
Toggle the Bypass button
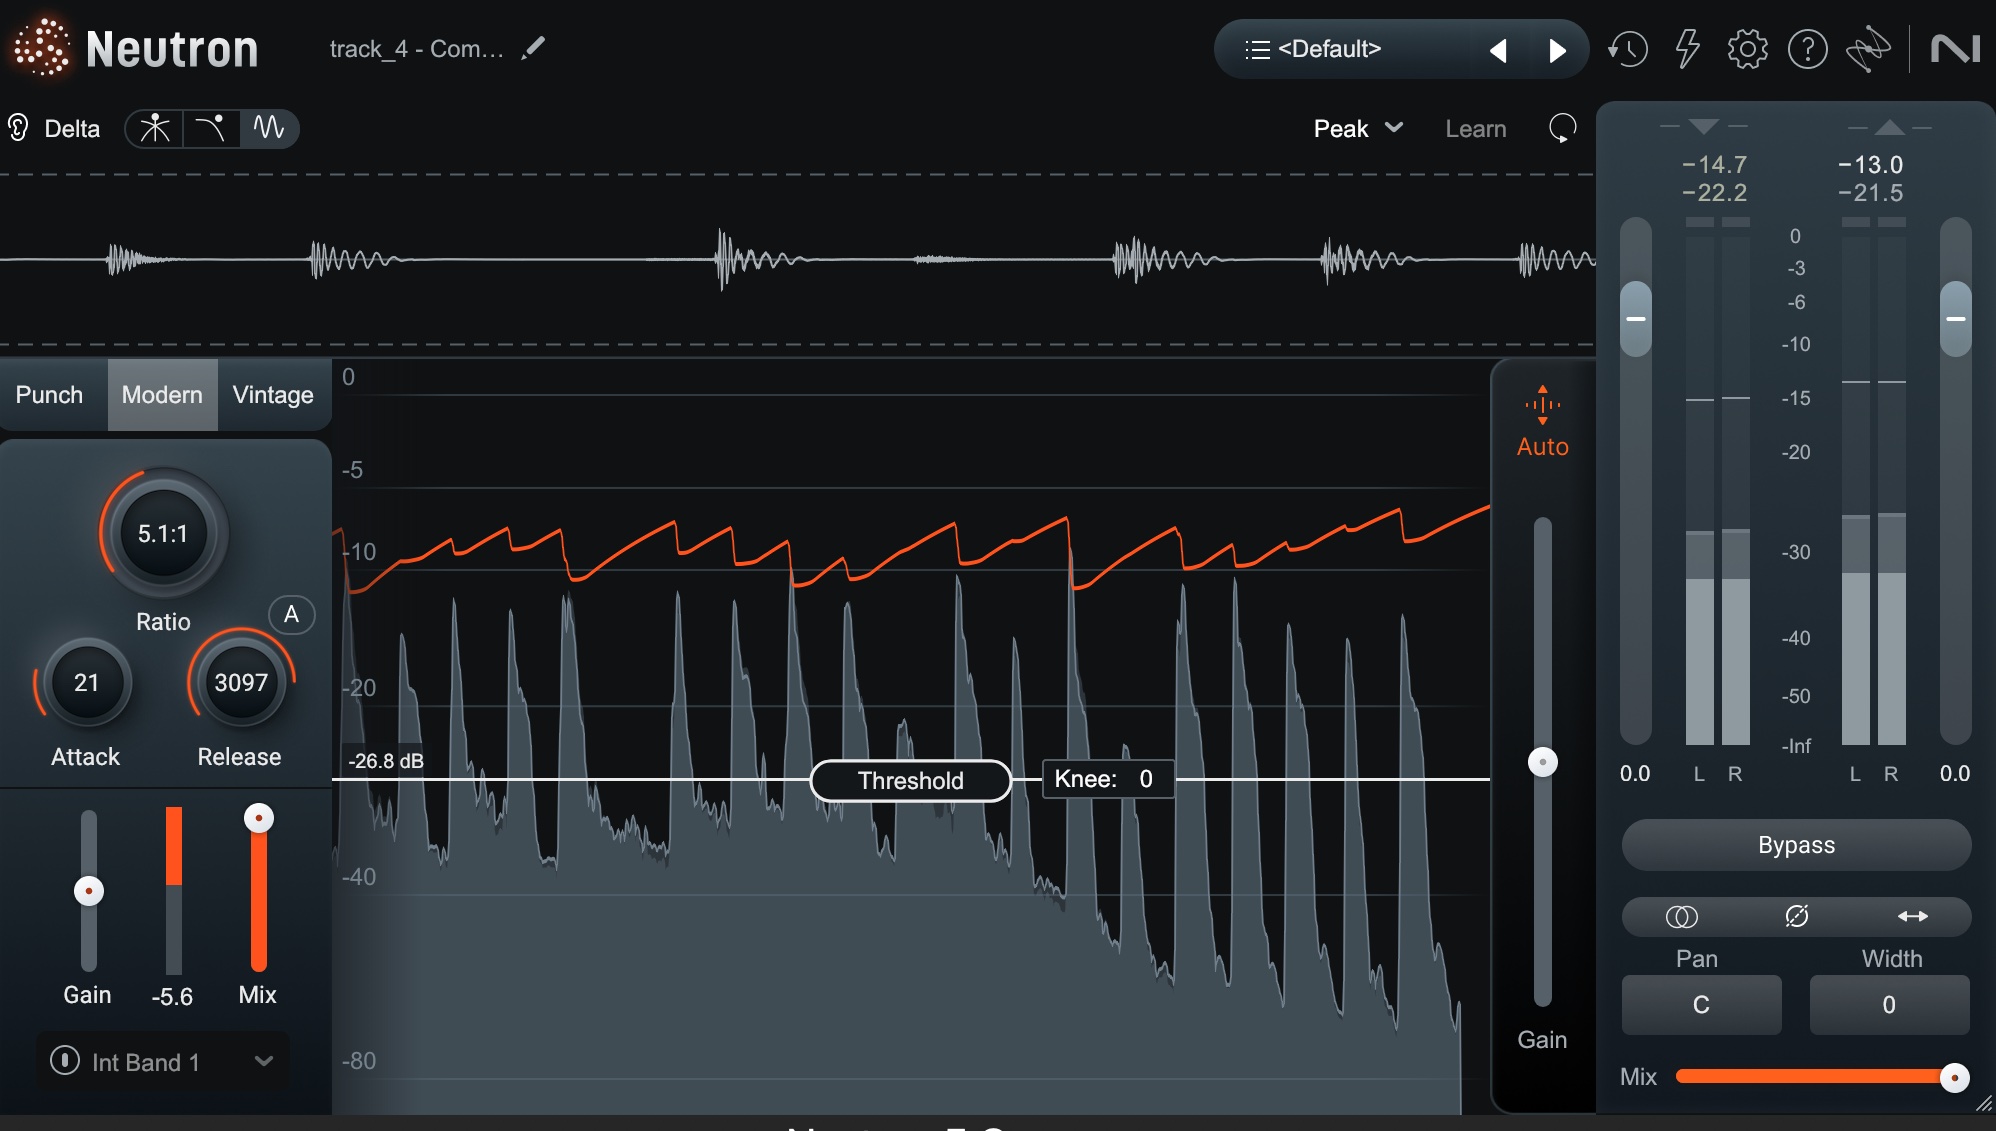[x=1797, y=843]
